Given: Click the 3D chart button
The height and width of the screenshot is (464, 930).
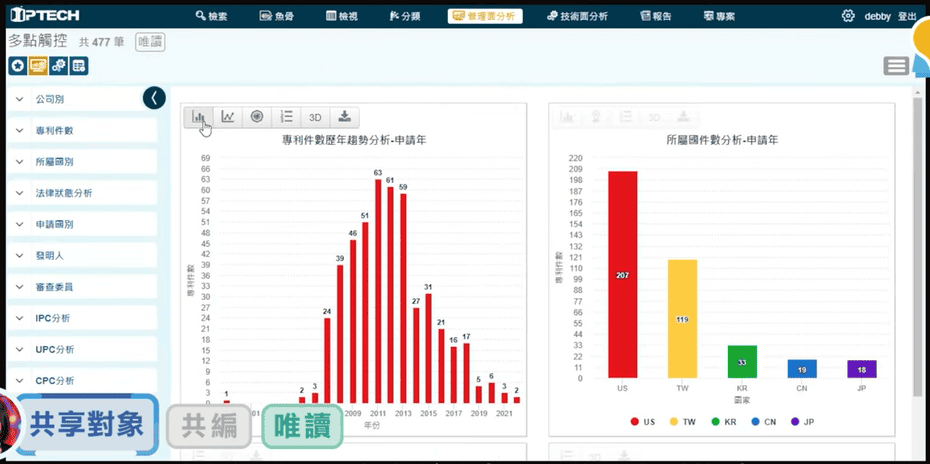Looking at the screenshot, I should tap(315, 117).
